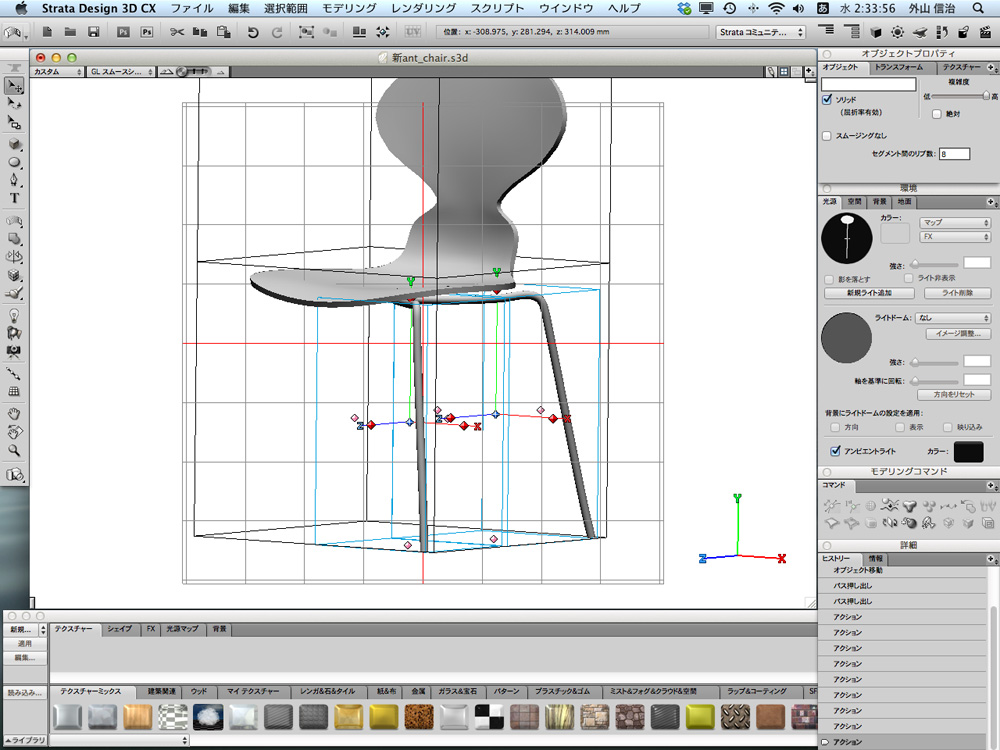The image size is (1000, 750).
Task: Open the GL スムースシ... display mode dropdown
Action: coord(121,72)
